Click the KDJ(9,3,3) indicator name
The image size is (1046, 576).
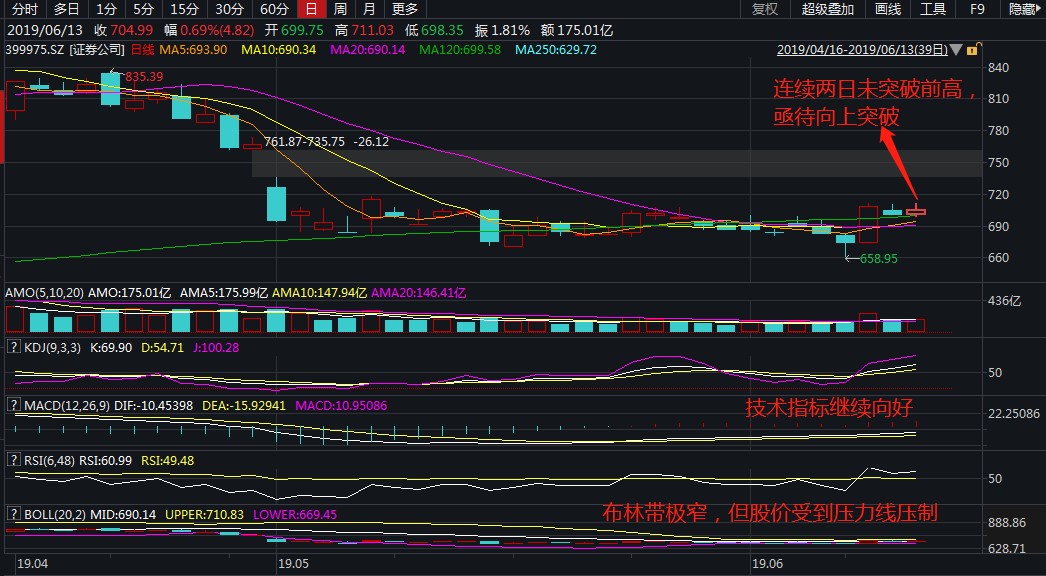click(x=52, y=347)
